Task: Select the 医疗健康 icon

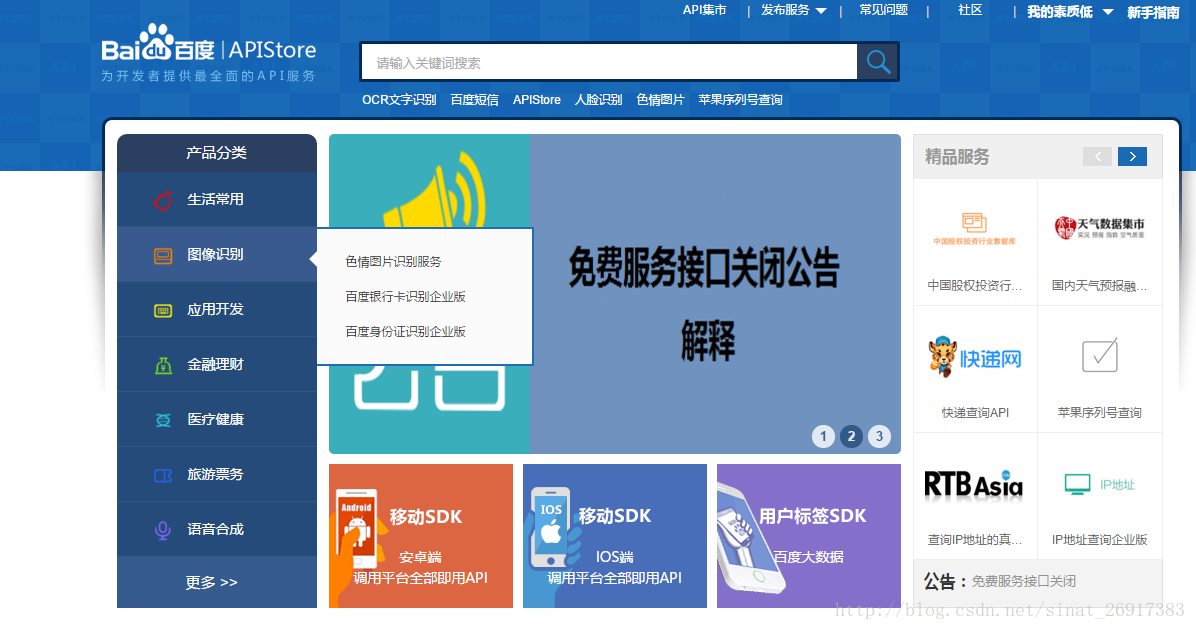Action: click(163, 420)
